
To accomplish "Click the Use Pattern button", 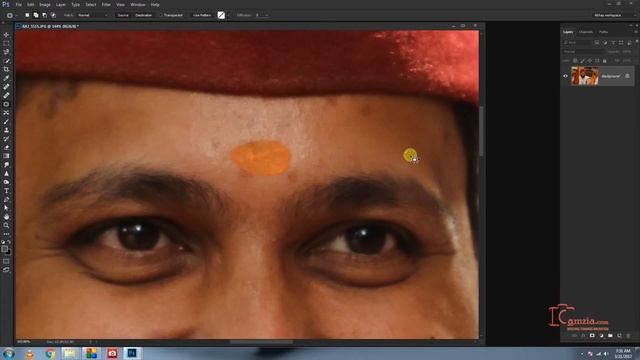I will click(202, 15).
